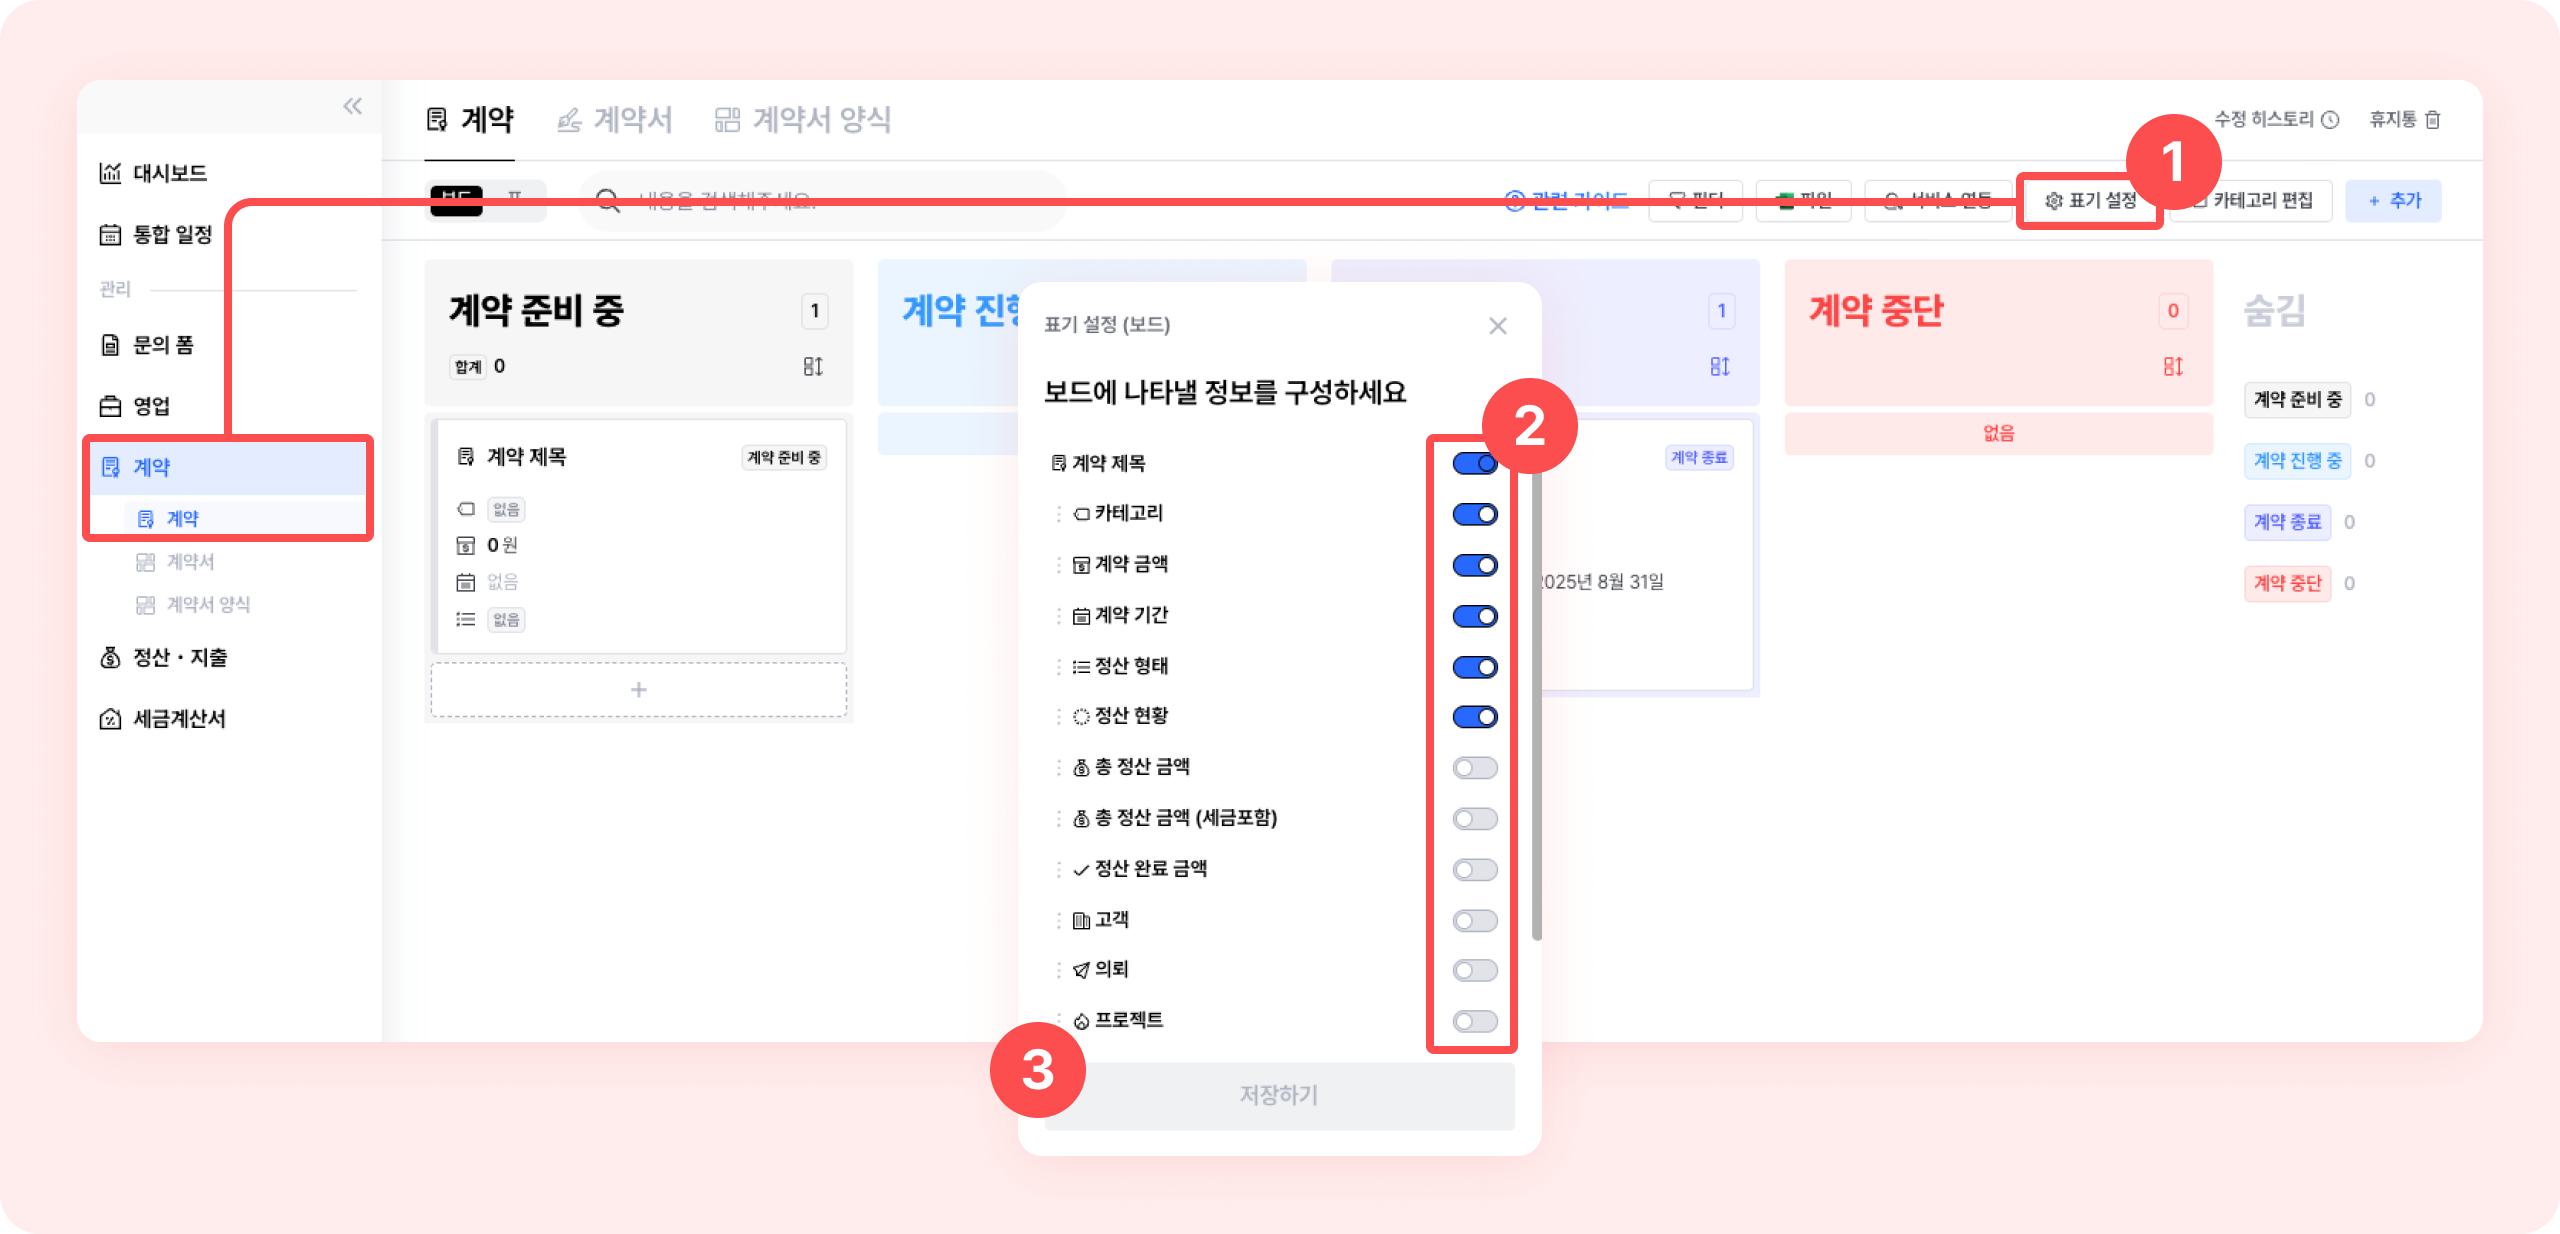Turn on the 고객 toggle

click(x=1474, y=920)
